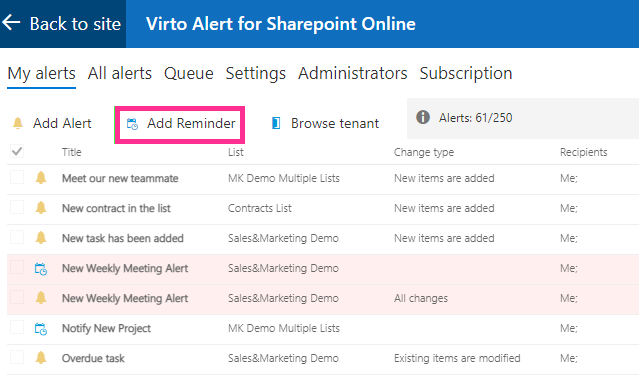This screenshot has width=639, height=376.
Task: Click the Add Reminder calendar icon
Action: coord(132,124)
